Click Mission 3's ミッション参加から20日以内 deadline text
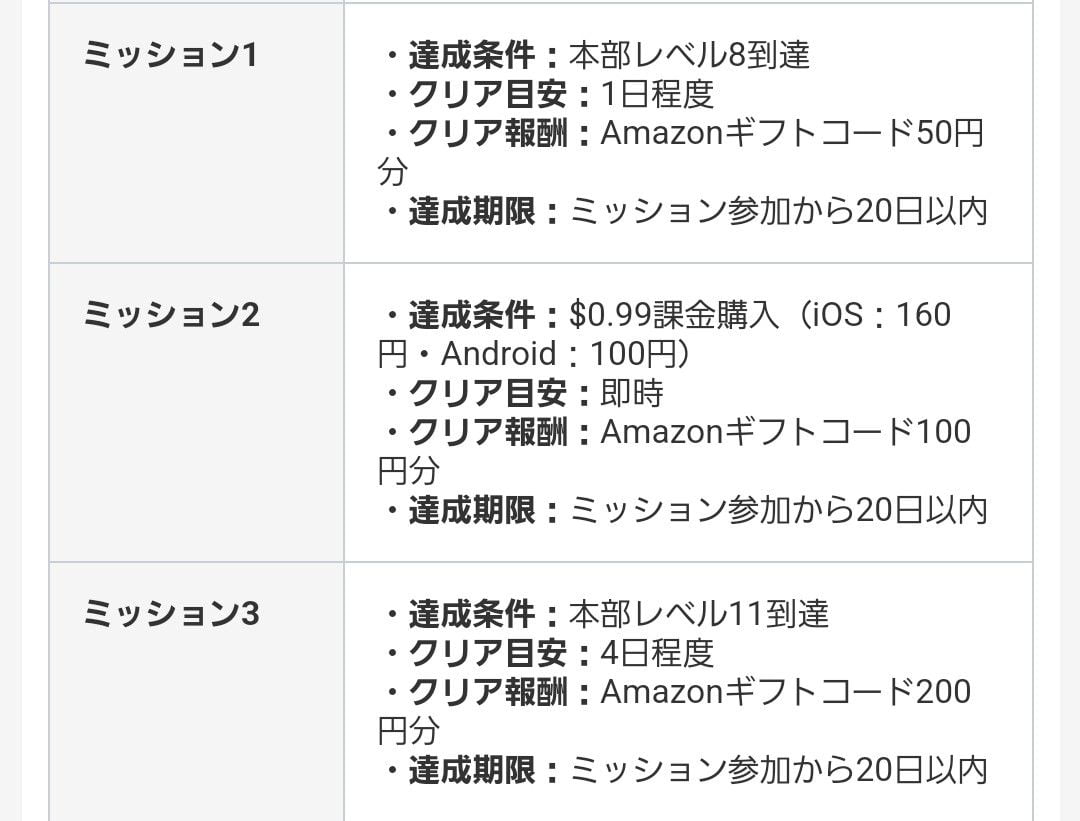Viewport: 1080px width, 821px height. click(x=778, y=770)
